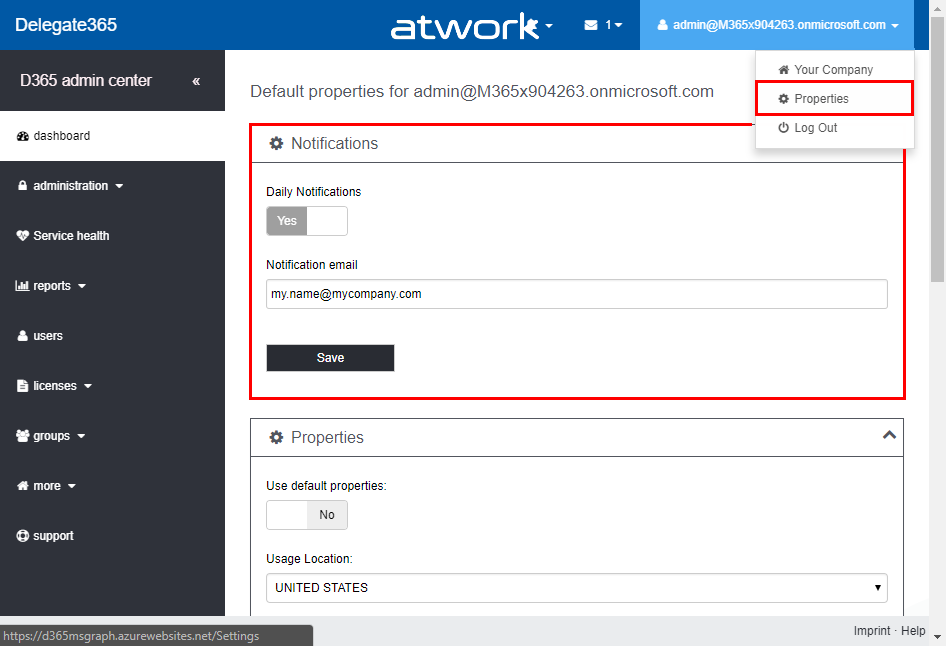Expand the reports menu
946x646 pixels.
[112, 286]
